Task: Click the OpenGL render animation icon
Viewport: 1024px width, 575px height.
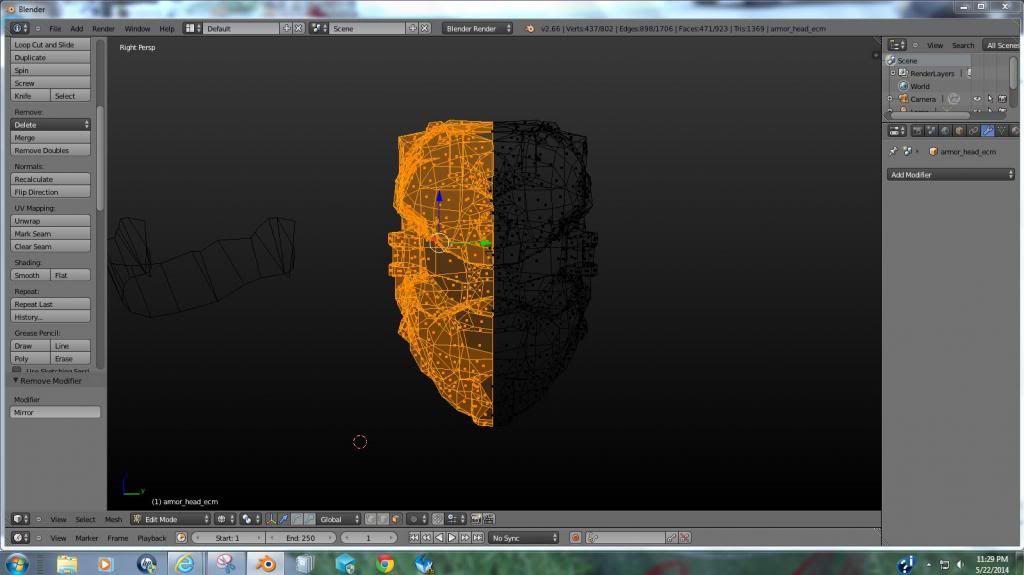Action: [x=488, y=519]
